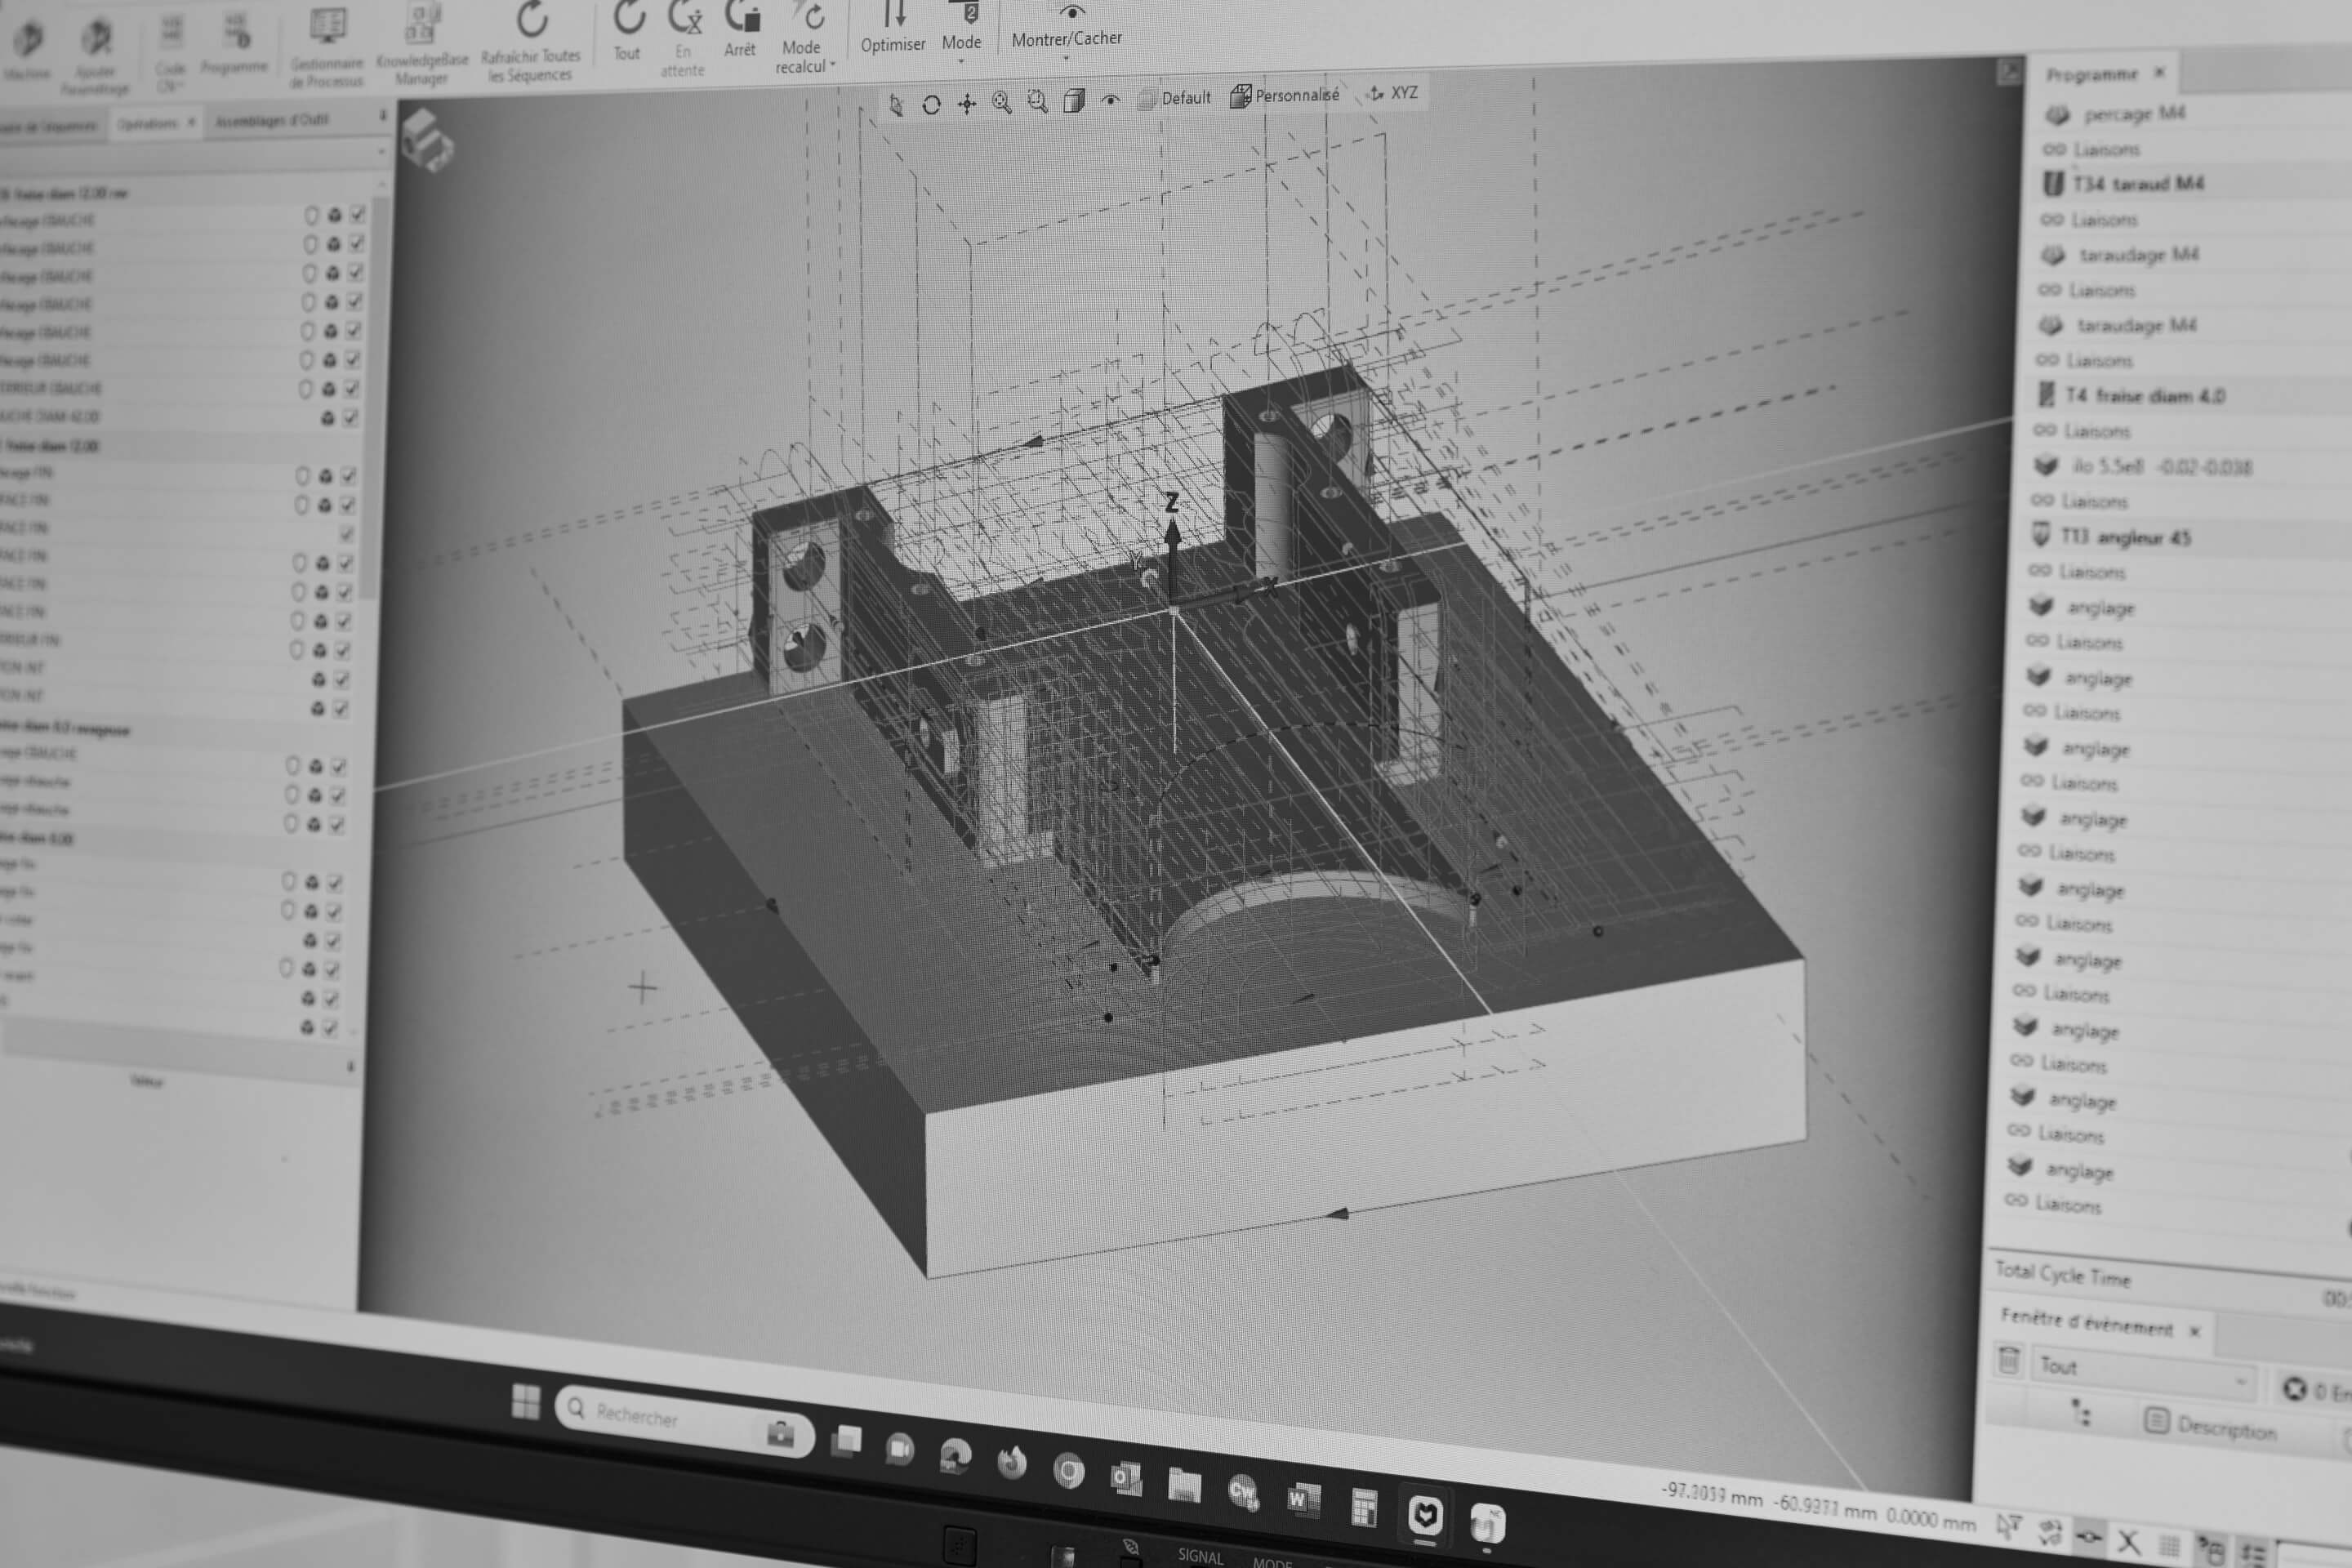Image resolution: width=2352 pixels, height=1568 pixels.
Task: Click the left panel pin arrow
Action: click(383, 116)
